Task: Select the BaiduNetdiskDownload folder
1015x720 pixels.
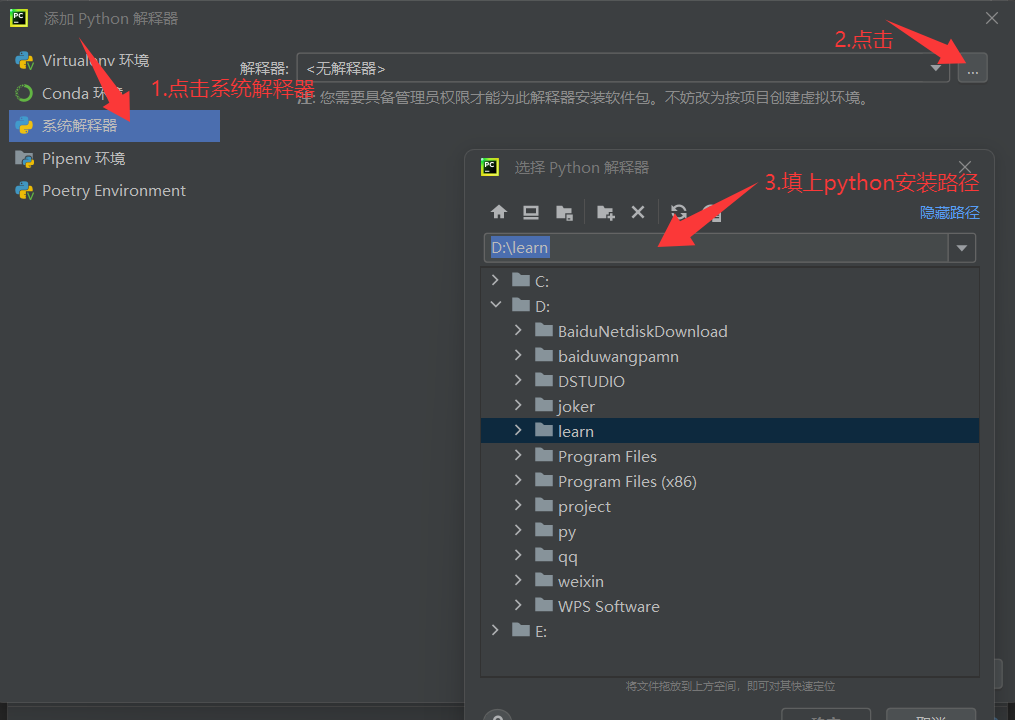Action: click(730, 331)
